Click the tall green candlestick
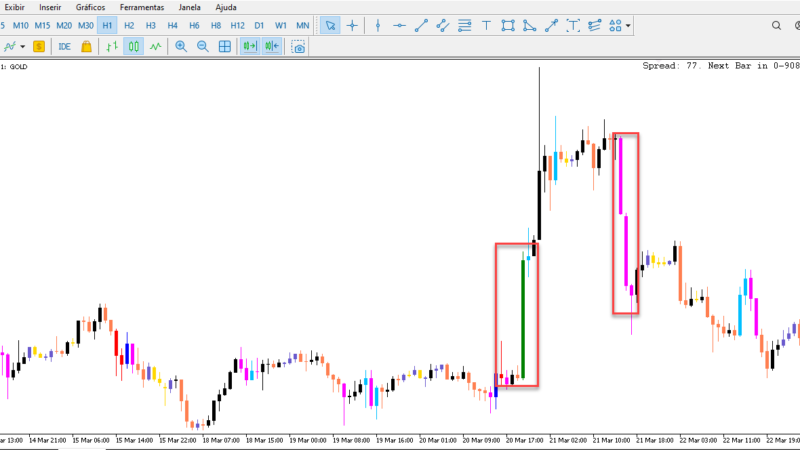The height and width of the screenshot is (450, 800). pos(523,319)
